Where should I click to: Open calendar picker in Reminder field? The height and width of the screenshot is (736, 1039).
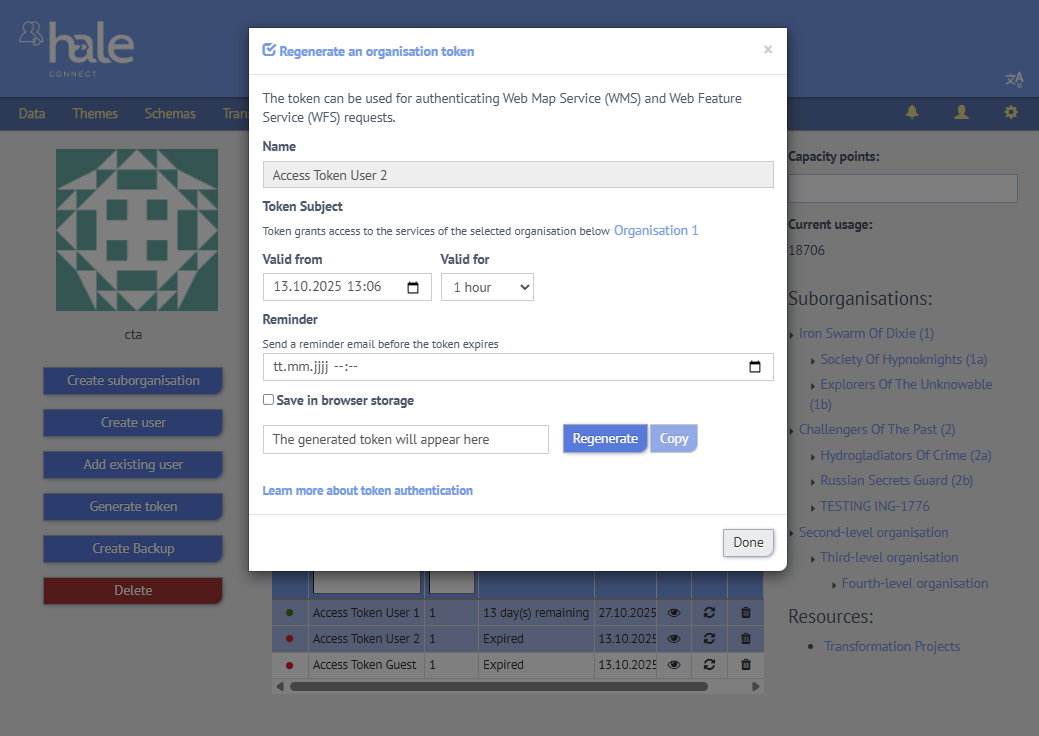[755, 367]
